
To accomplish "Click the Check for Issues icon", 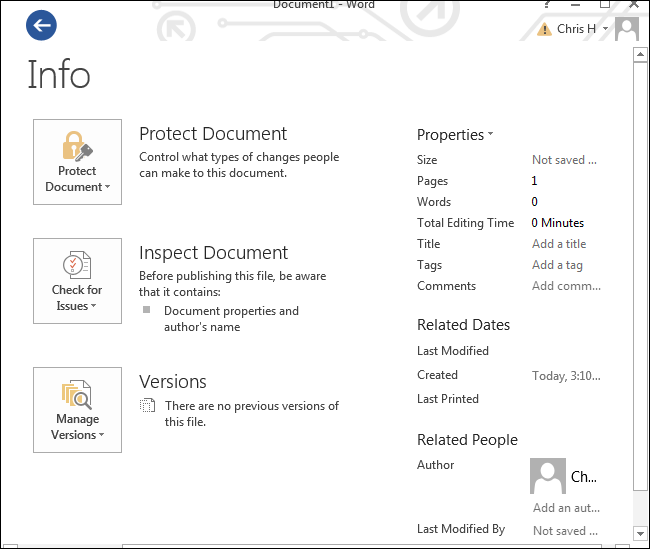I will [x=77, y=265].
